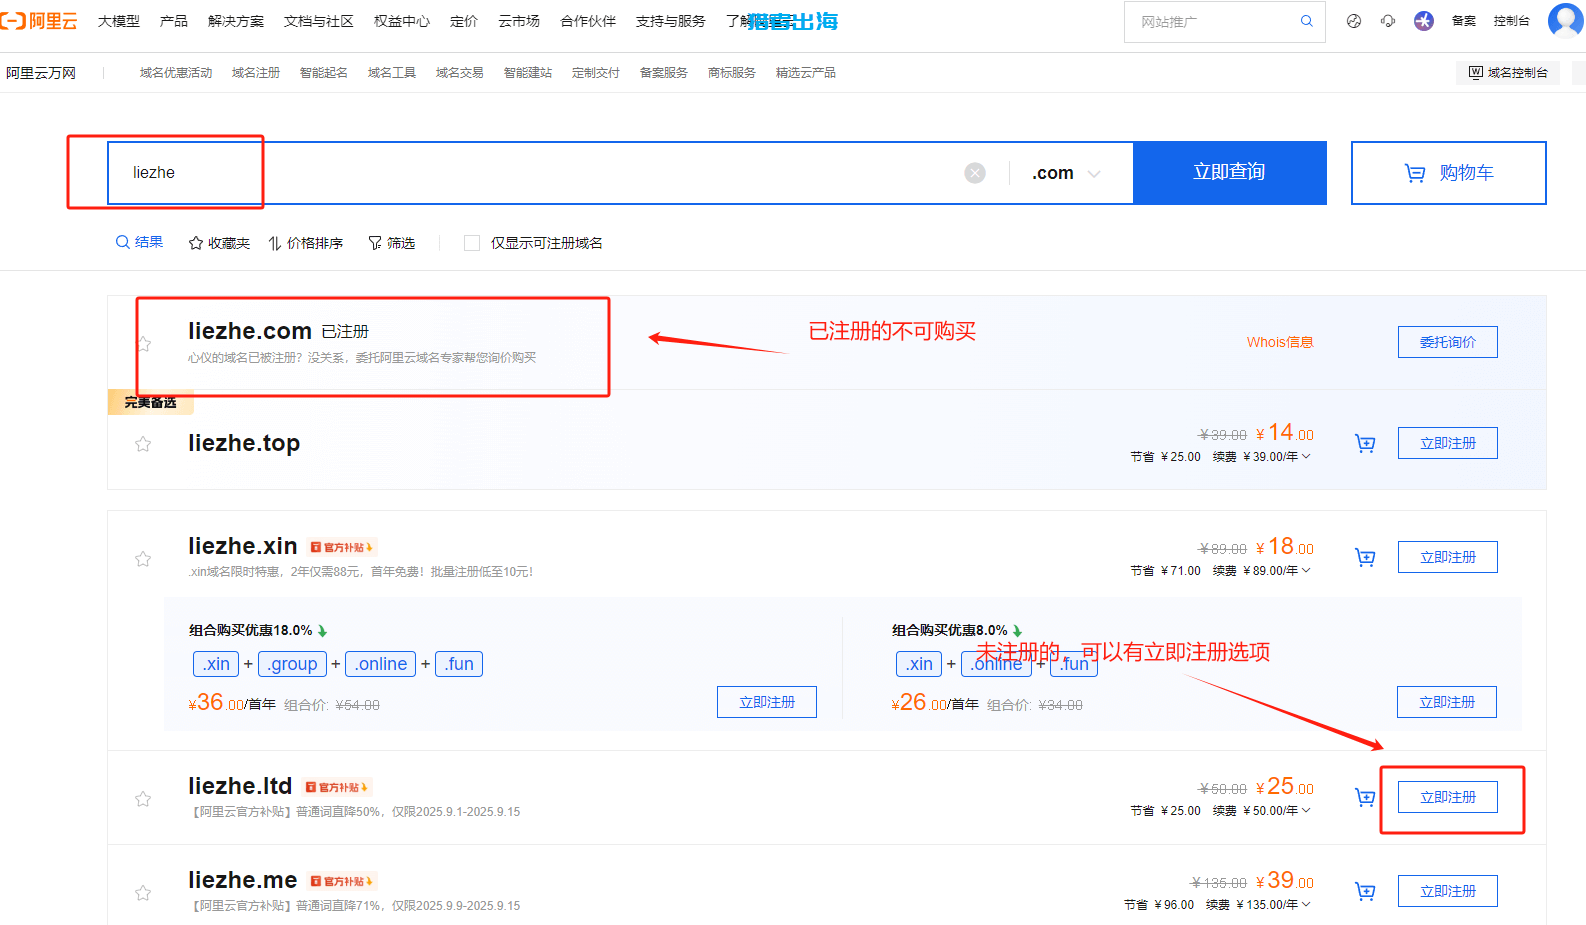This screenshot has height=925, width=1586.
Task: Favorite liezhe.me with its star icon
Action: tap(143, 893)
